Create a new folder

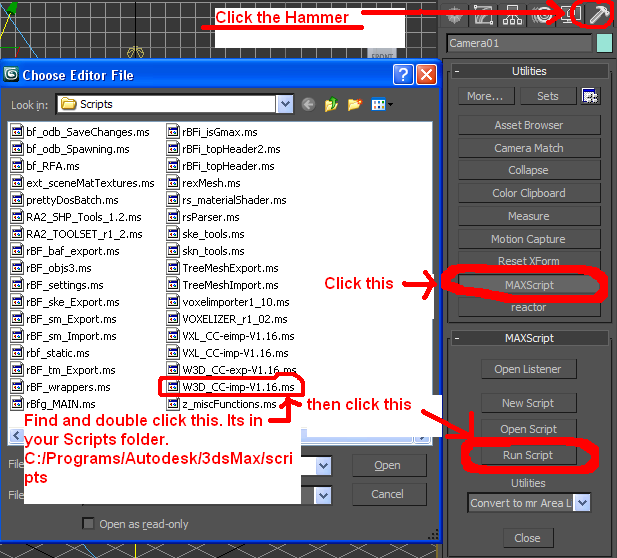[355, 104]
